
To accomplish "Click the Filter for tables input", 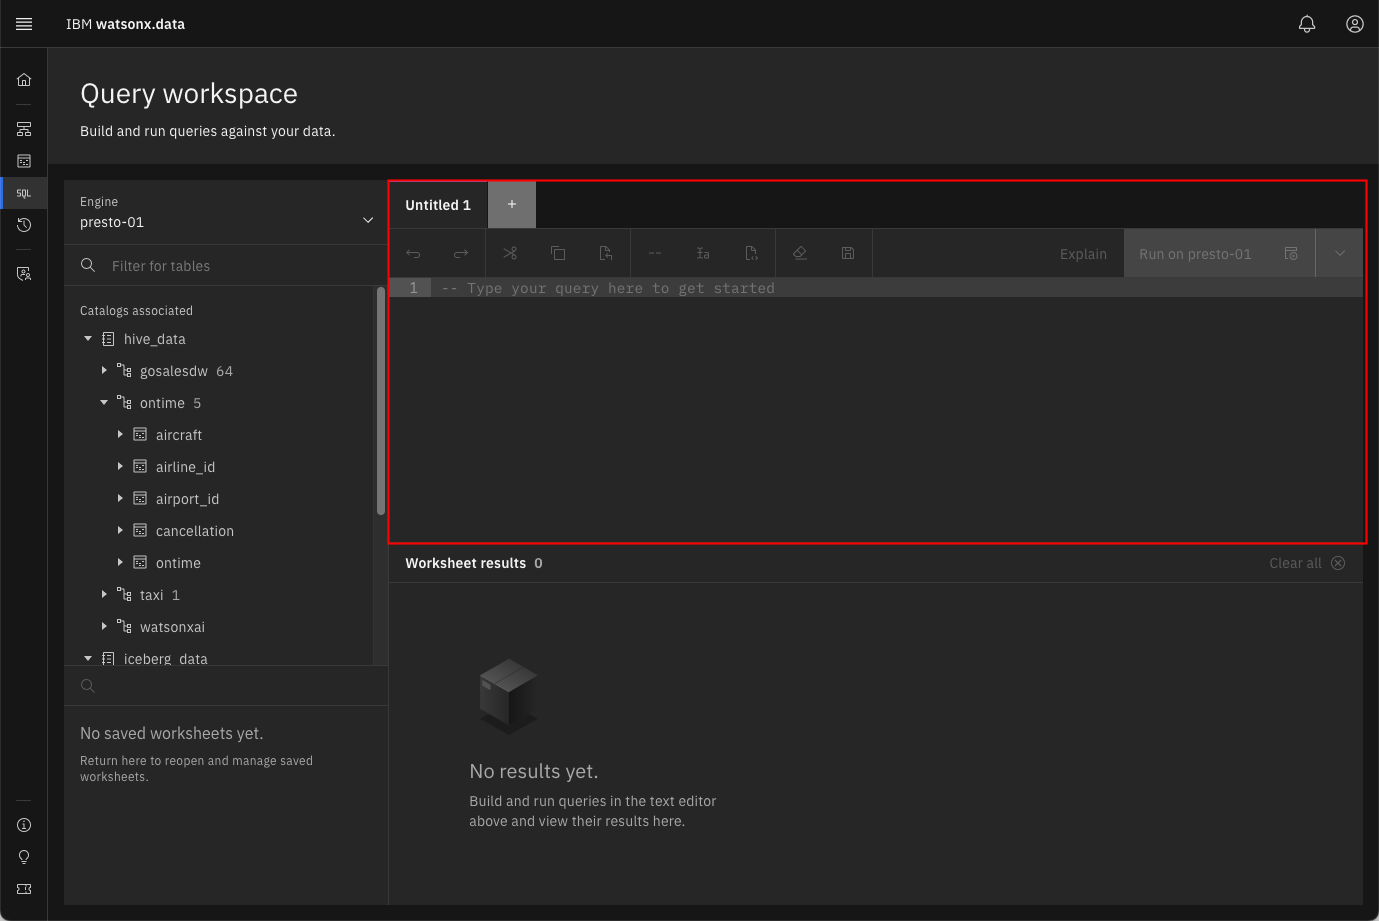I will [226, 266].
